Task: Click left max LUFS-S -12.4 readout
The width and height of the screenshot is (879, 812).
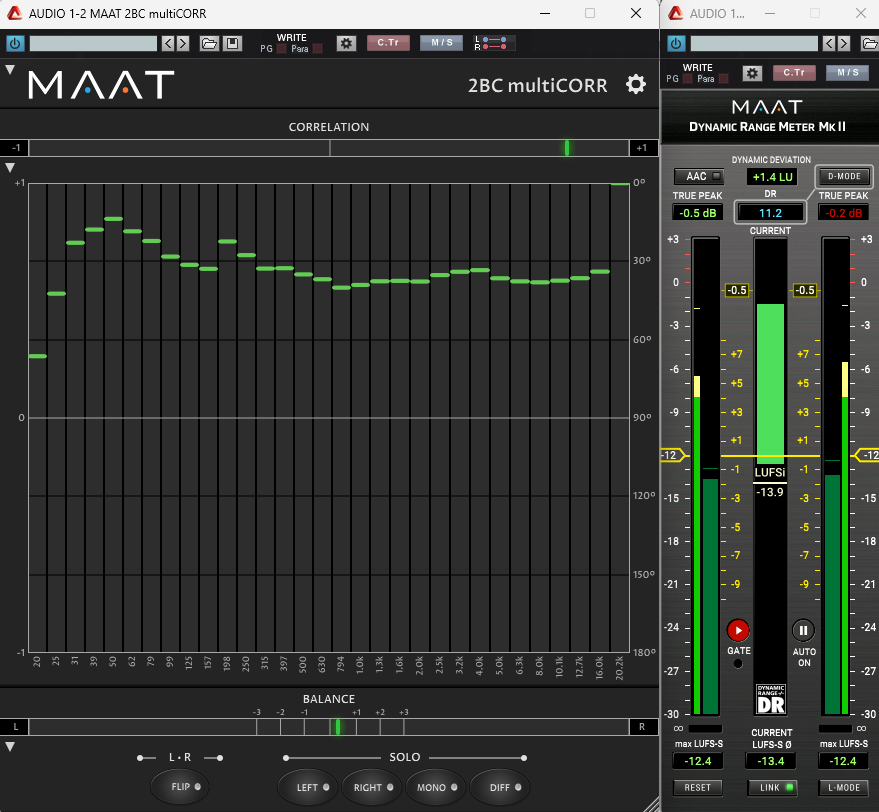Action: click(x=697, y=761)
